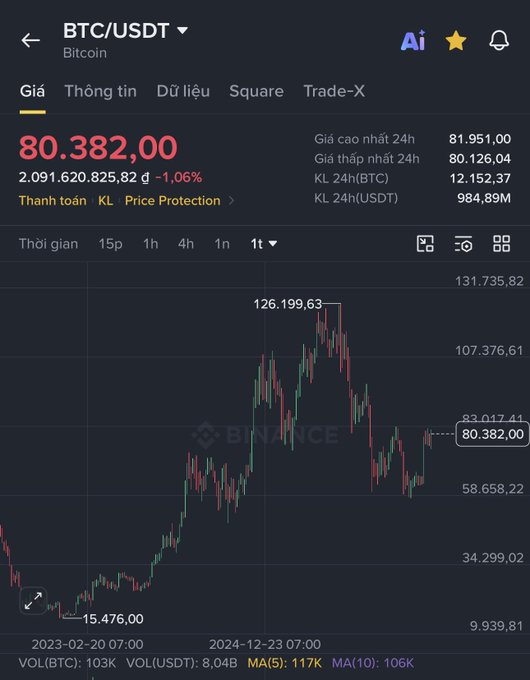Expand the BTC/USDT pair dropdown
This screenshot has height=680, width=530.
click(x=183, y=30)
